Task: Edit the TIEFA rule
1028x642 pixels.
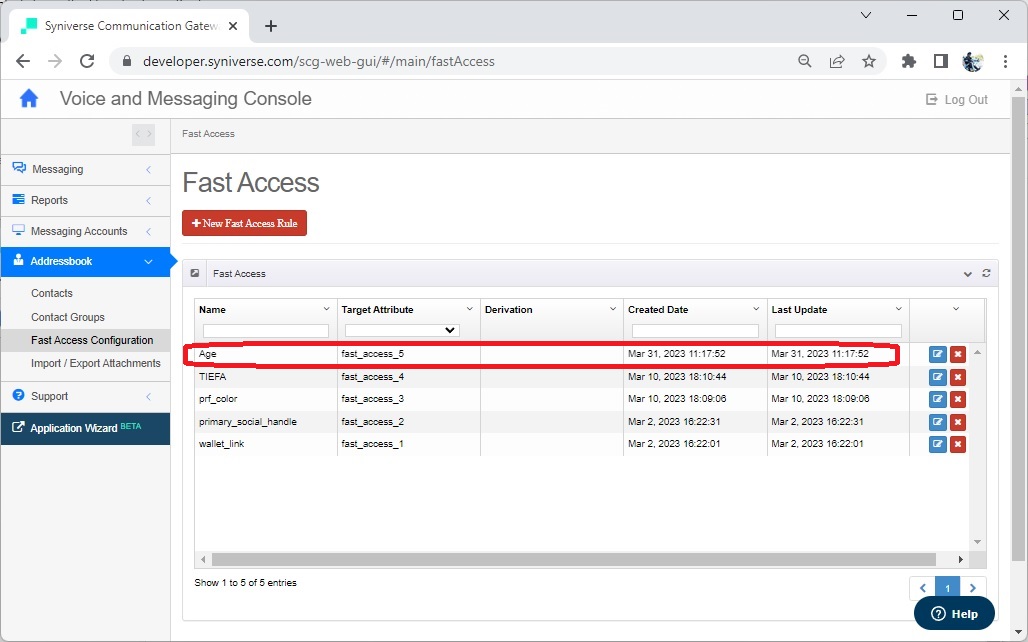Action: (x=938, y=377)
